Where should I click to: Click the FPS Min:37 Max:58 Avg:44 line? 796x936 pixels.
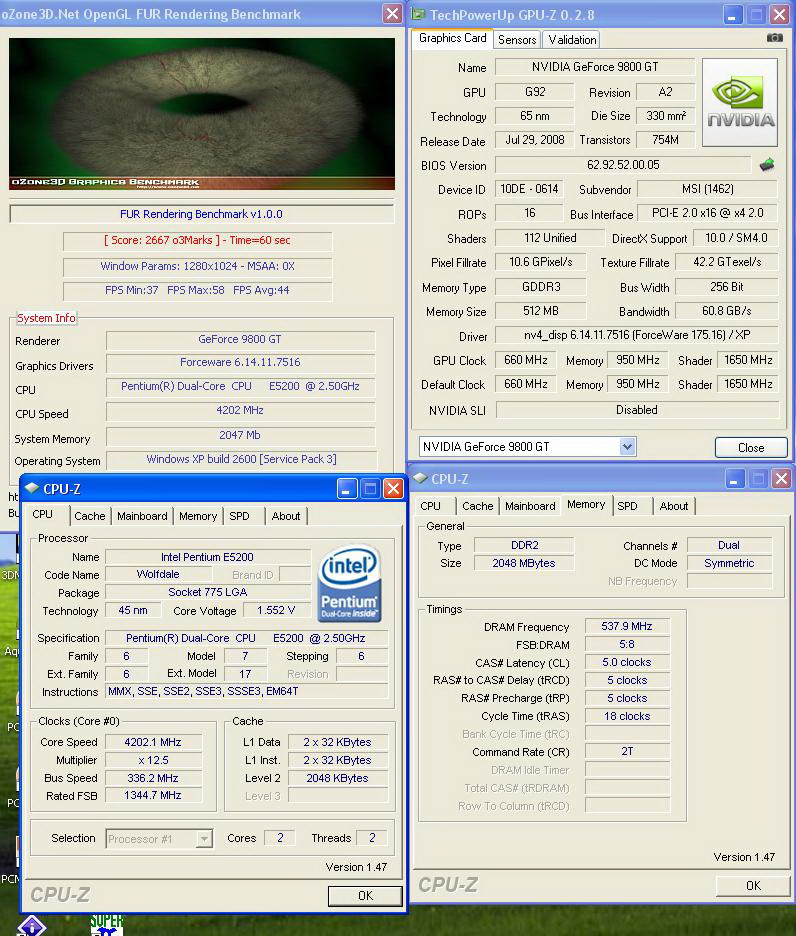click(197, 291)
